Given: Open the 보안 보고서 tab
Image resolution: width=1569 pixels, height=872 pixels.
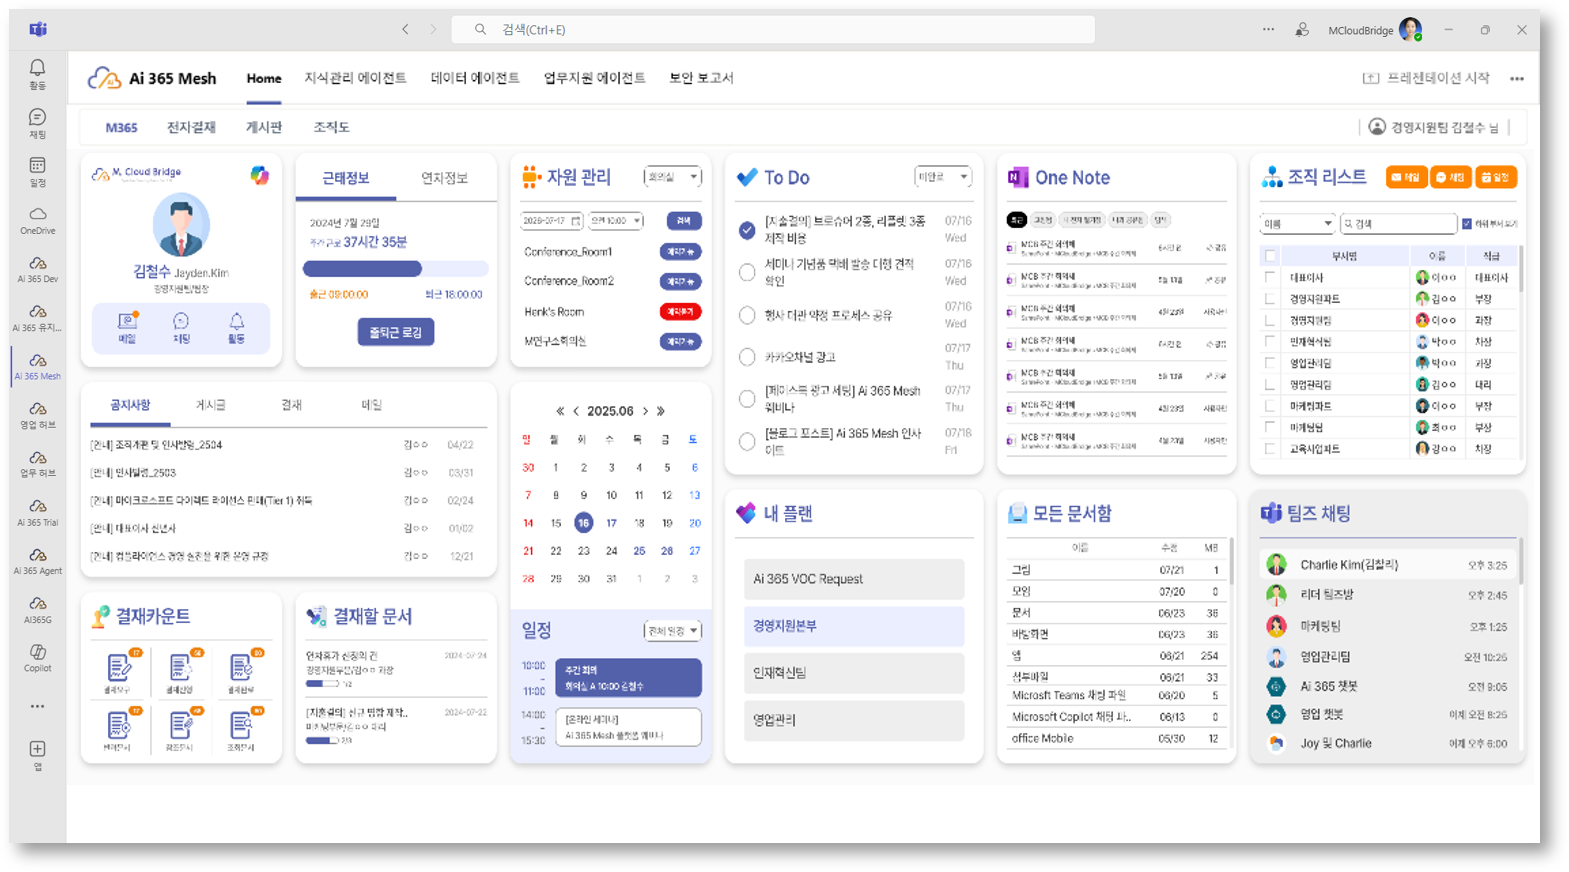Looking at the screenshot, I should 701,78.
